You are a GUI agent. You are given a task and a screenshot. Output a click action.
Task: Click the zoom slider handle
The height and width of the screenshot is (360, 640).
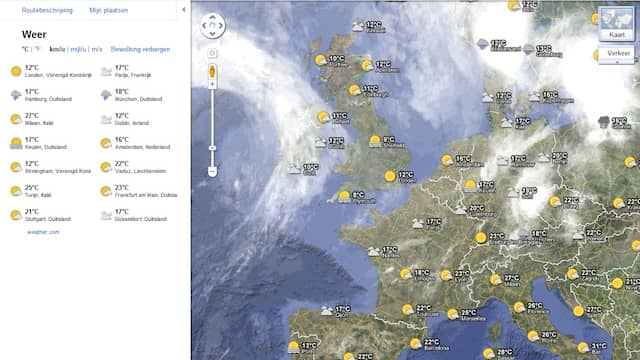(x=212, y=148)
